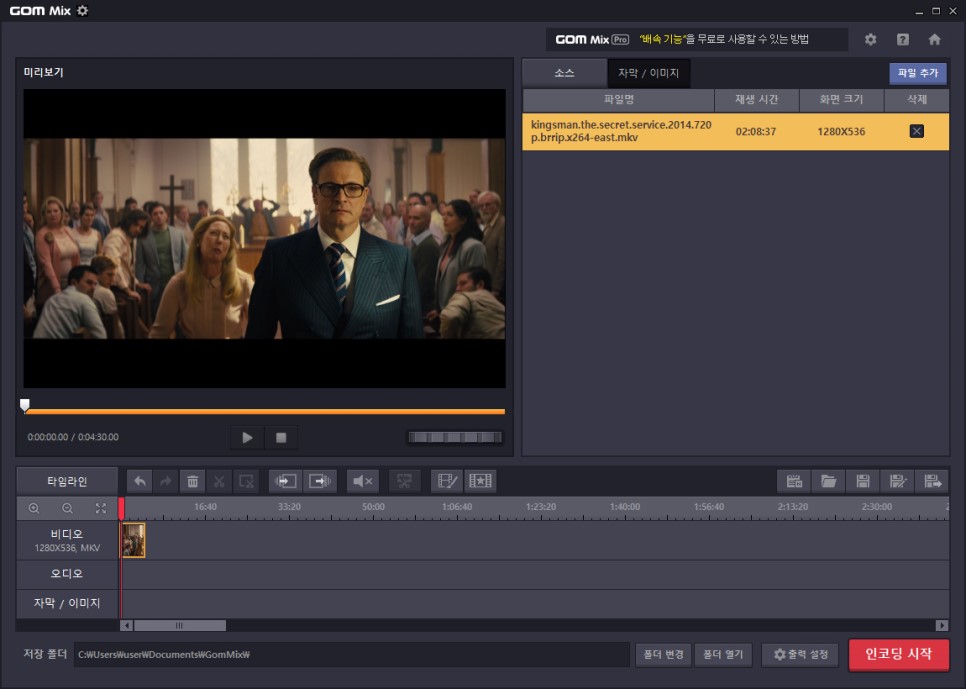Switch to the 자막 / 이미지 tab
The width and height of the screenshot is (966, 689).
tap(649, 73)
